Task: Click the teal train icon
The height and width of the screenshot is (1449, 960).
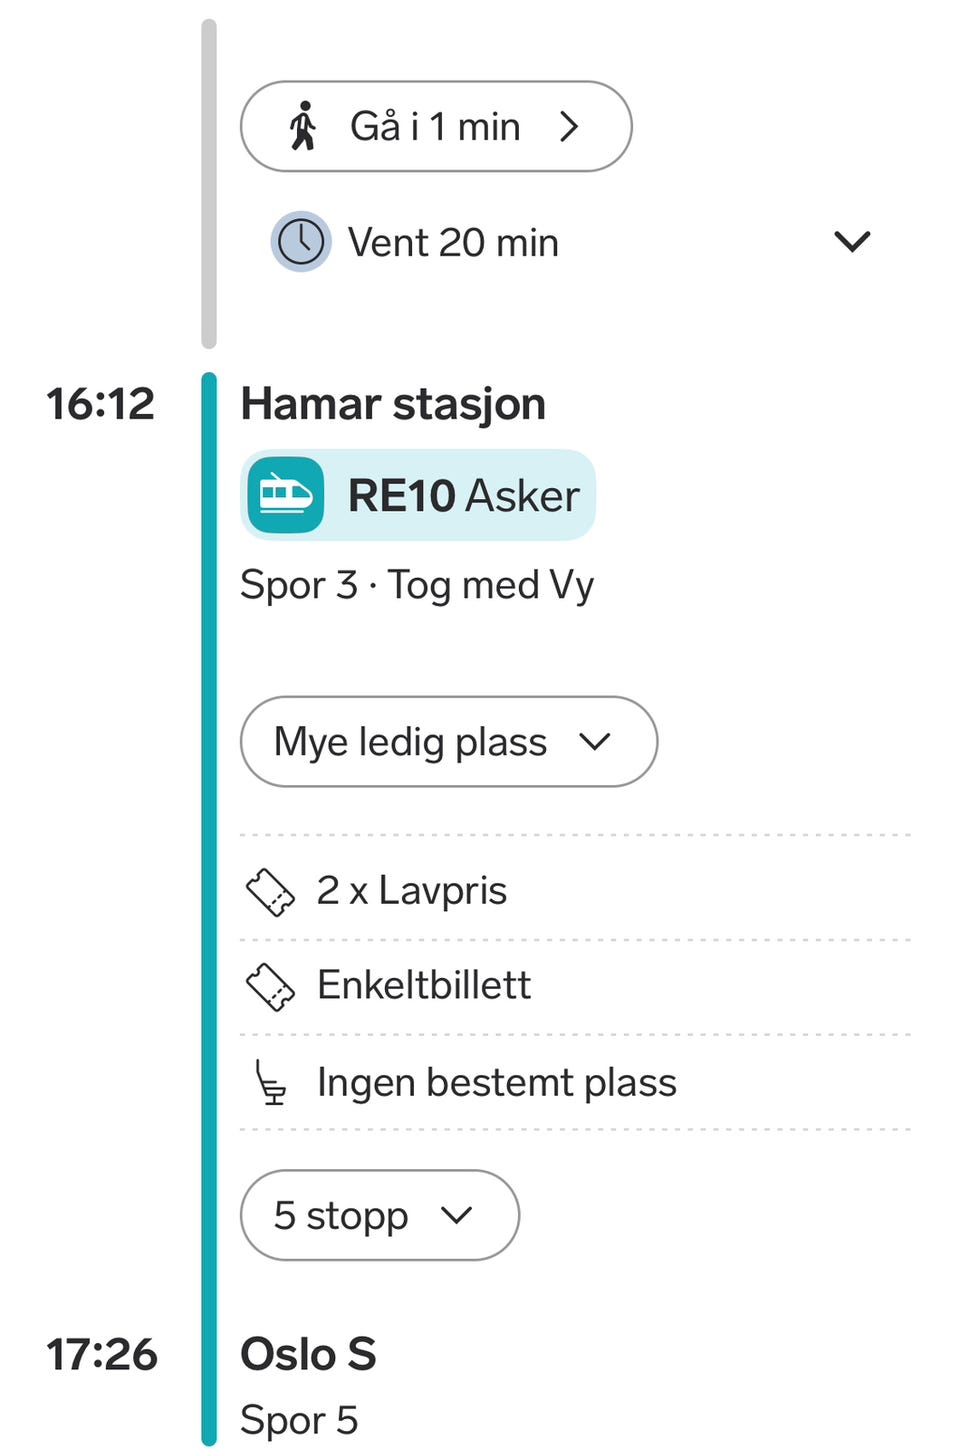Action: click(x=286, y=495)
